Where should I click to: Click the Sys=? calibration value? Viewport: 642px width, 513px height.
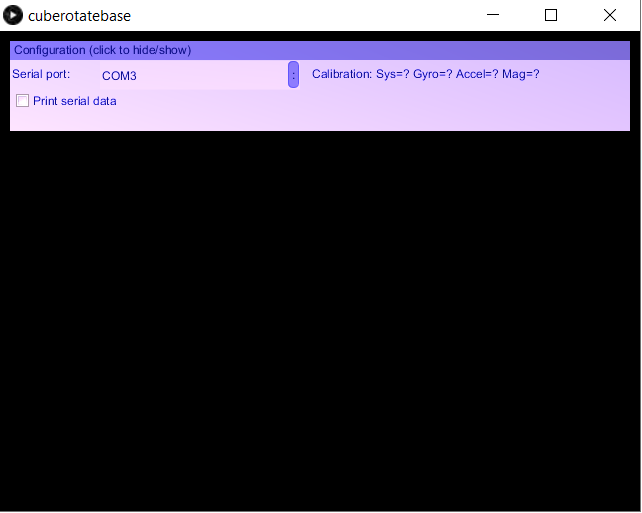(x=393, y=74)
